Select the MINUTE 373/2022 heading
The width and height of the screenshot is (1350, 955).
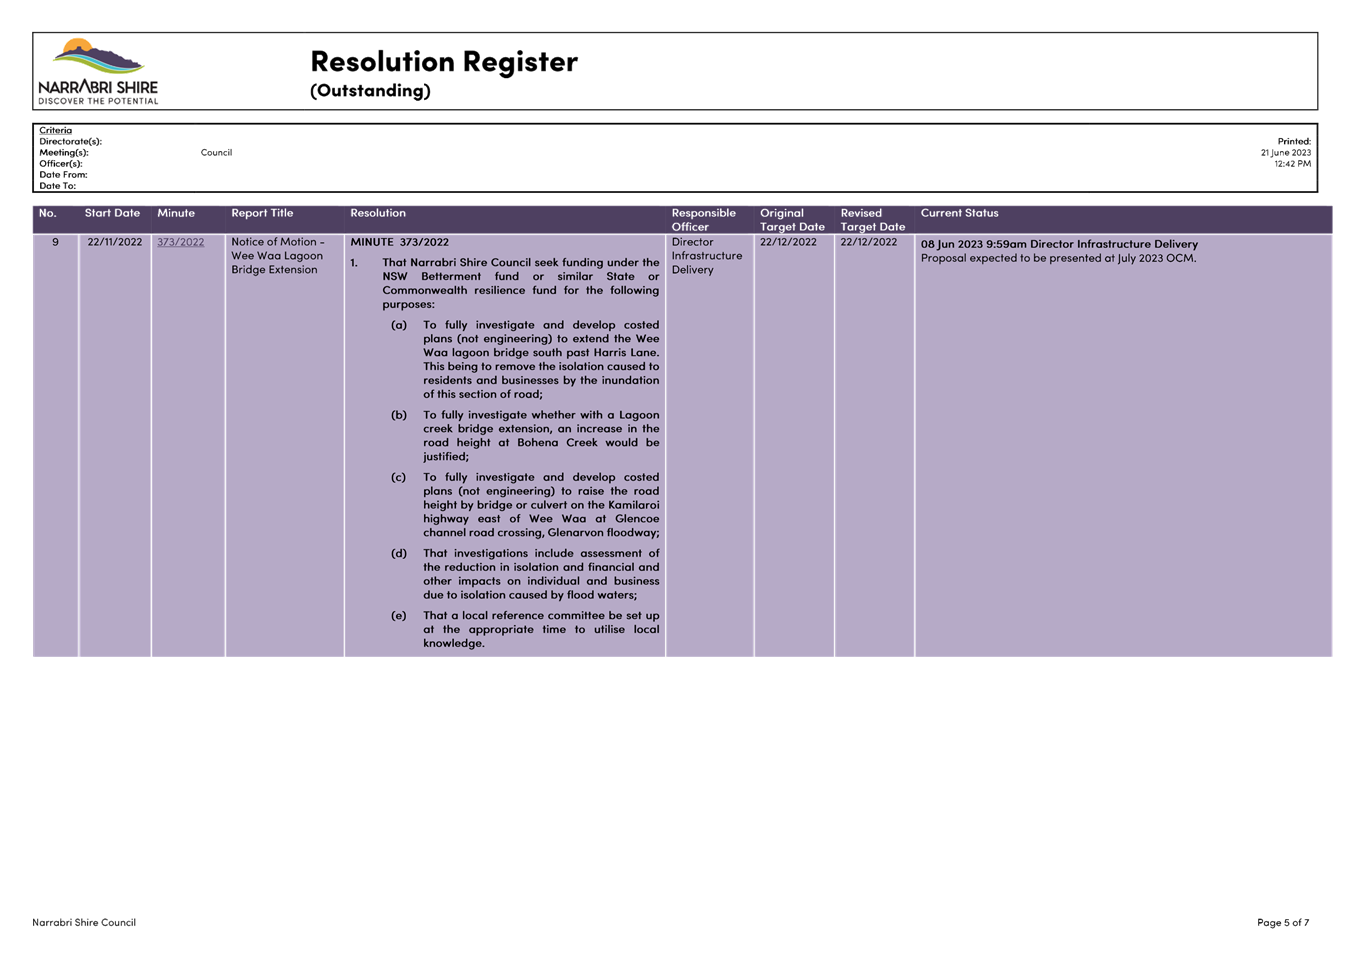pyautogui.click(x=399, y=242)
